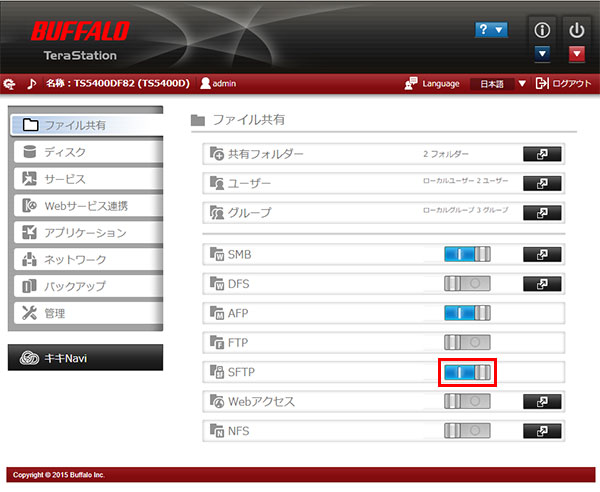
Task: Click the power icon in header
Action: point(576,30)
